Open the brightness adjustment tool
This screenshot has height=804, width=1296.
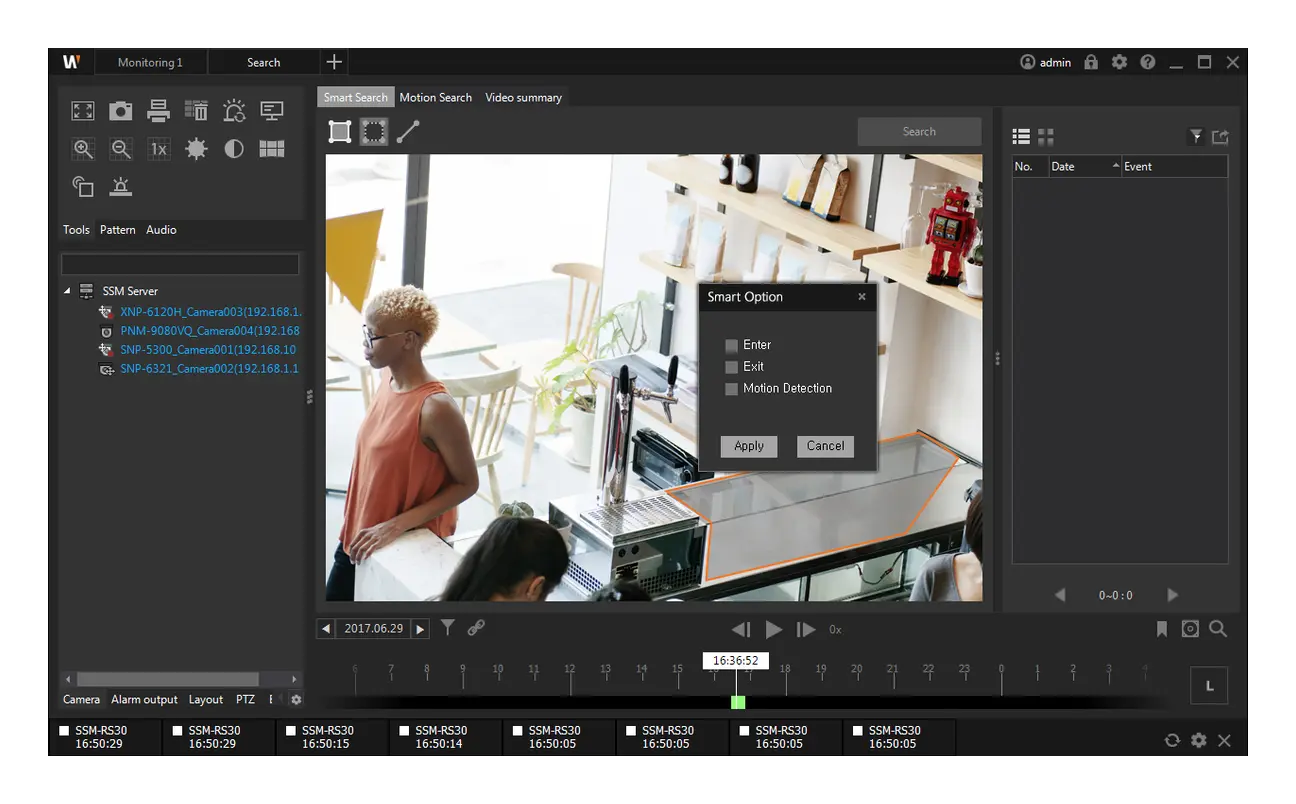pos(196,149)
